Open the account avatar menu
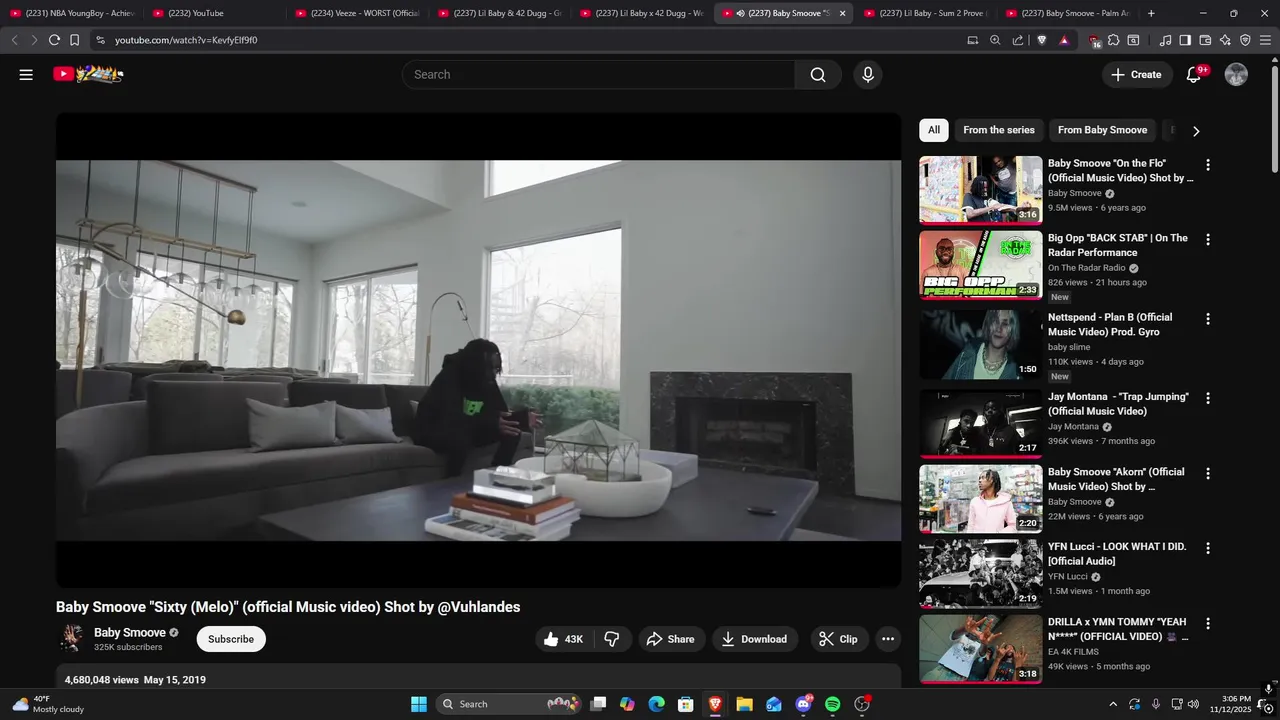Screen dimensions: 1280x720 1237,75
